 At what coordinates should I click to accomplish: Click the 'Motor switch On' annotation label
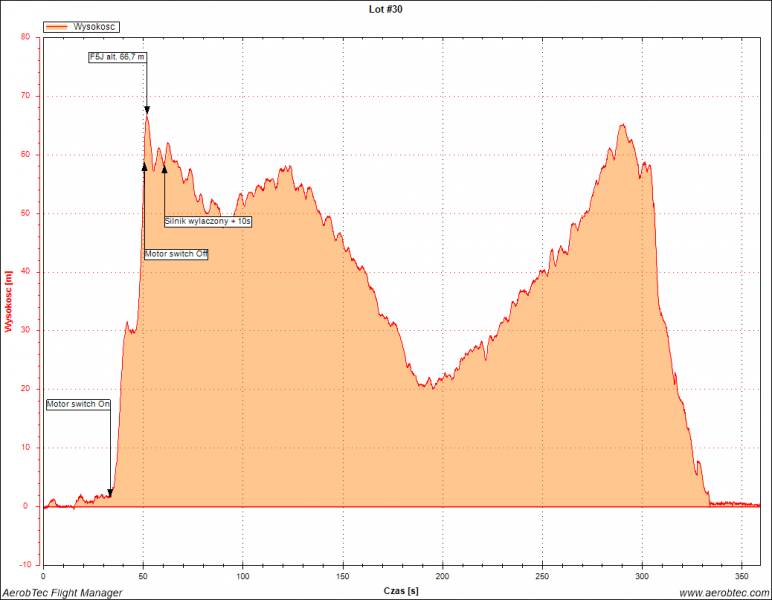coord(79,404)
